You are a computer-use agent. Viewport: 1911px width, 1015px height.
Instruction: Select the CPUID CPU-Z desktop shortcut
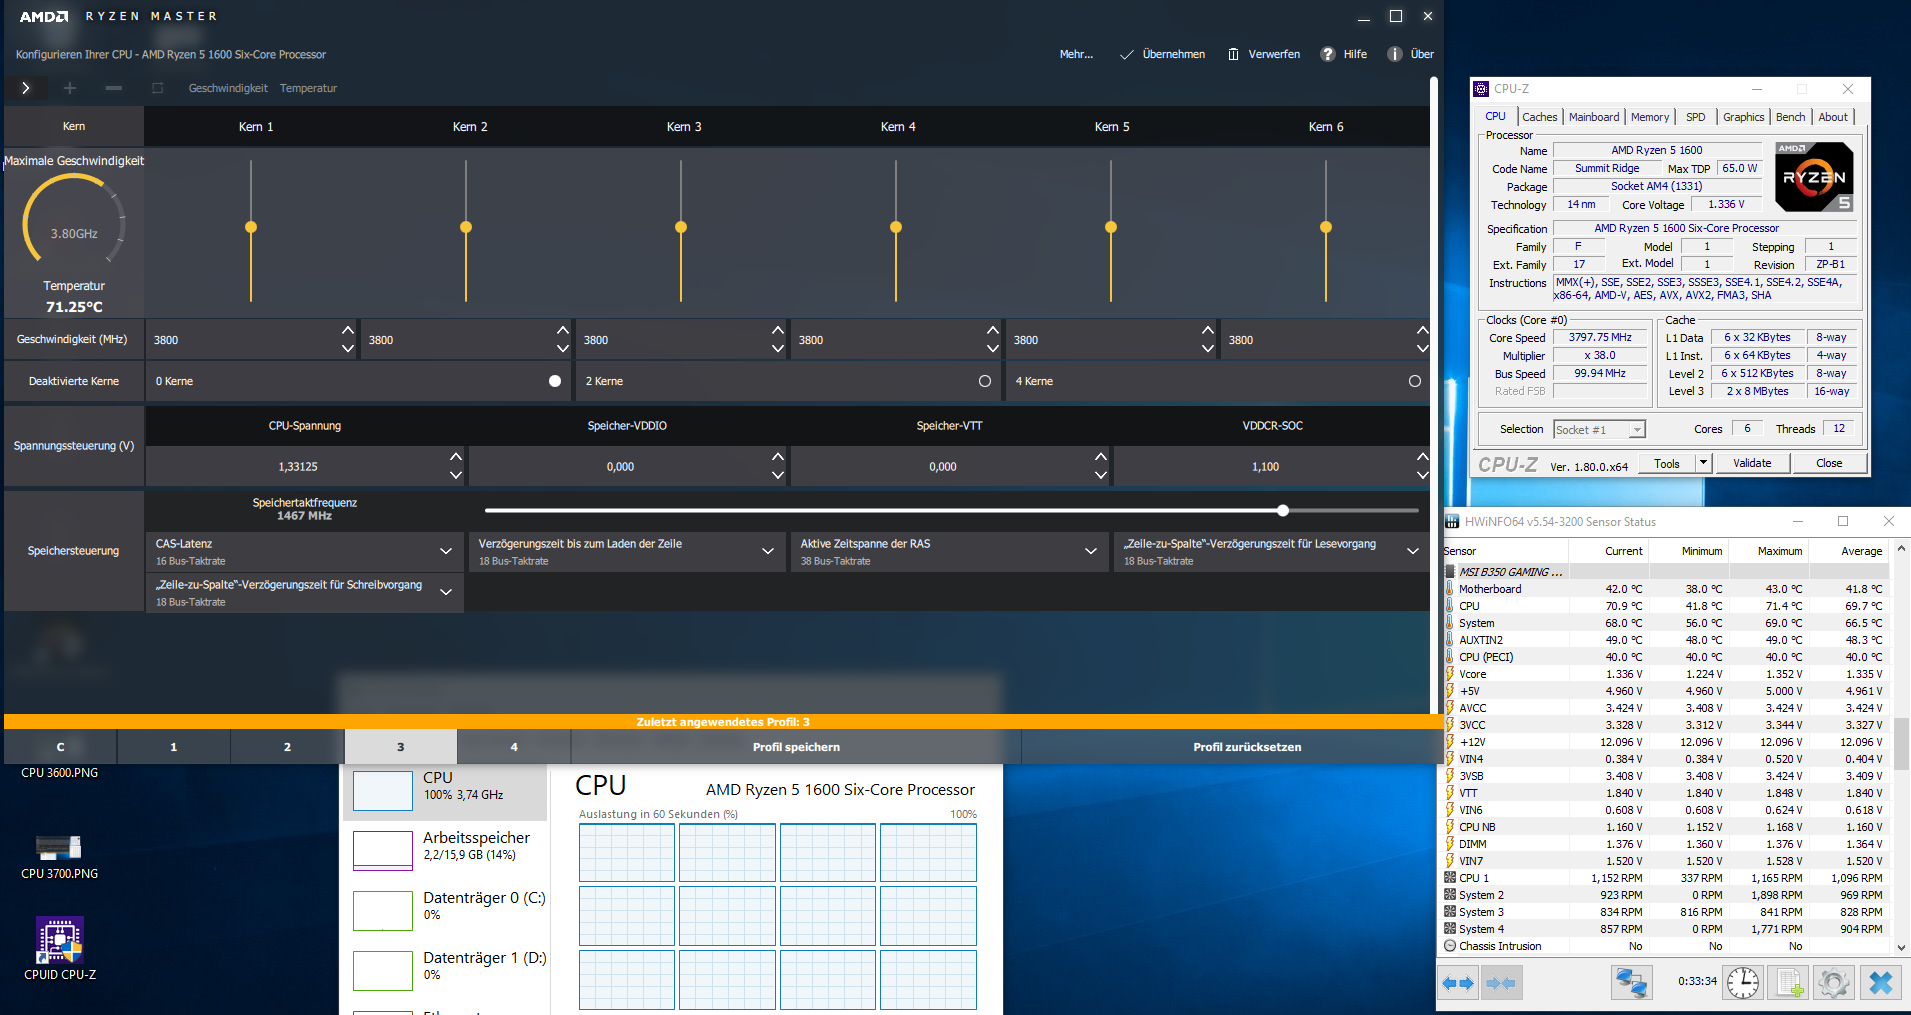pyautogui.click(x=60, y=948)
